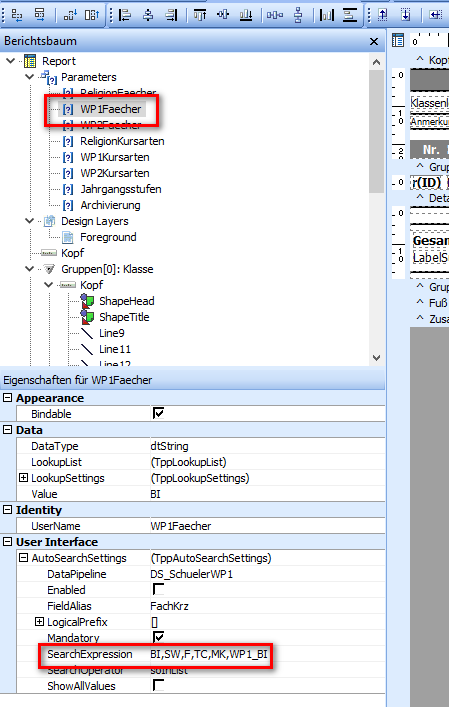Click the tree scrollbar up arrow
This screenshot has width=449, height=707.
pyautogui.click(x=376, y=62)
